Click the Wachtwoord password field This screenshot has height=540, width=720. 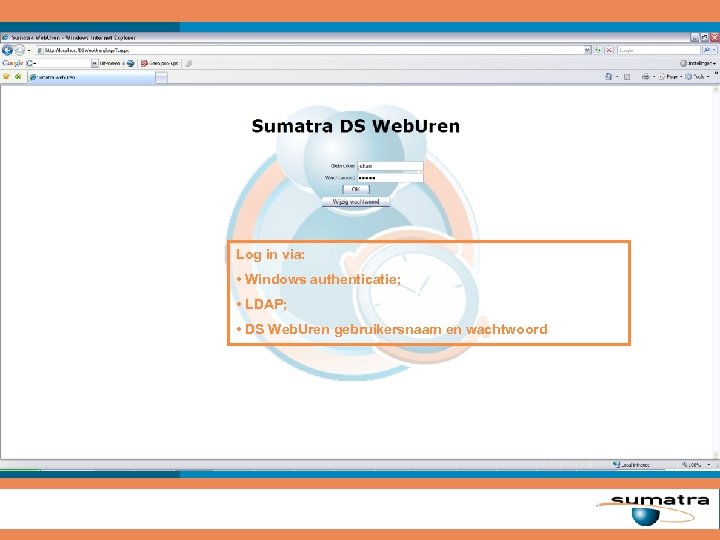(x=390, y=178)
